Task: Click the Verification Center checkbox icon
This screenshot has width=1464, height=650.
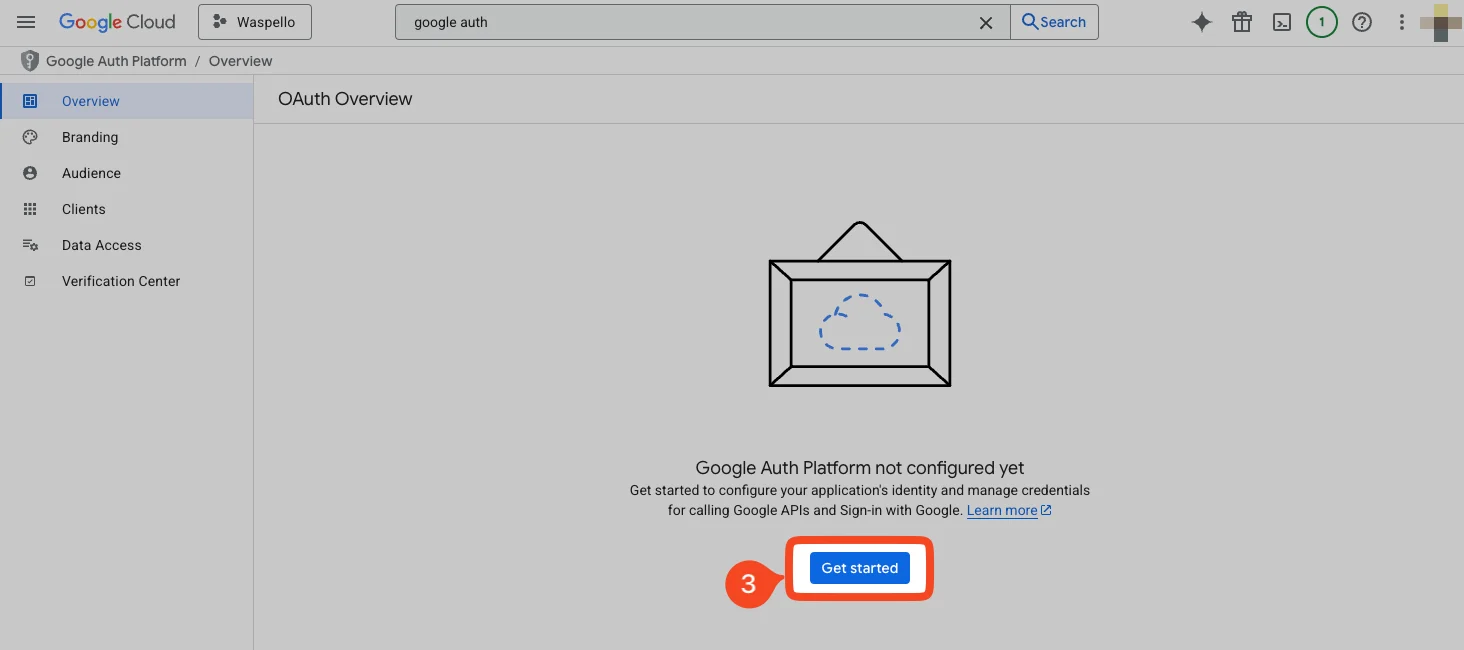Action: 30,281
